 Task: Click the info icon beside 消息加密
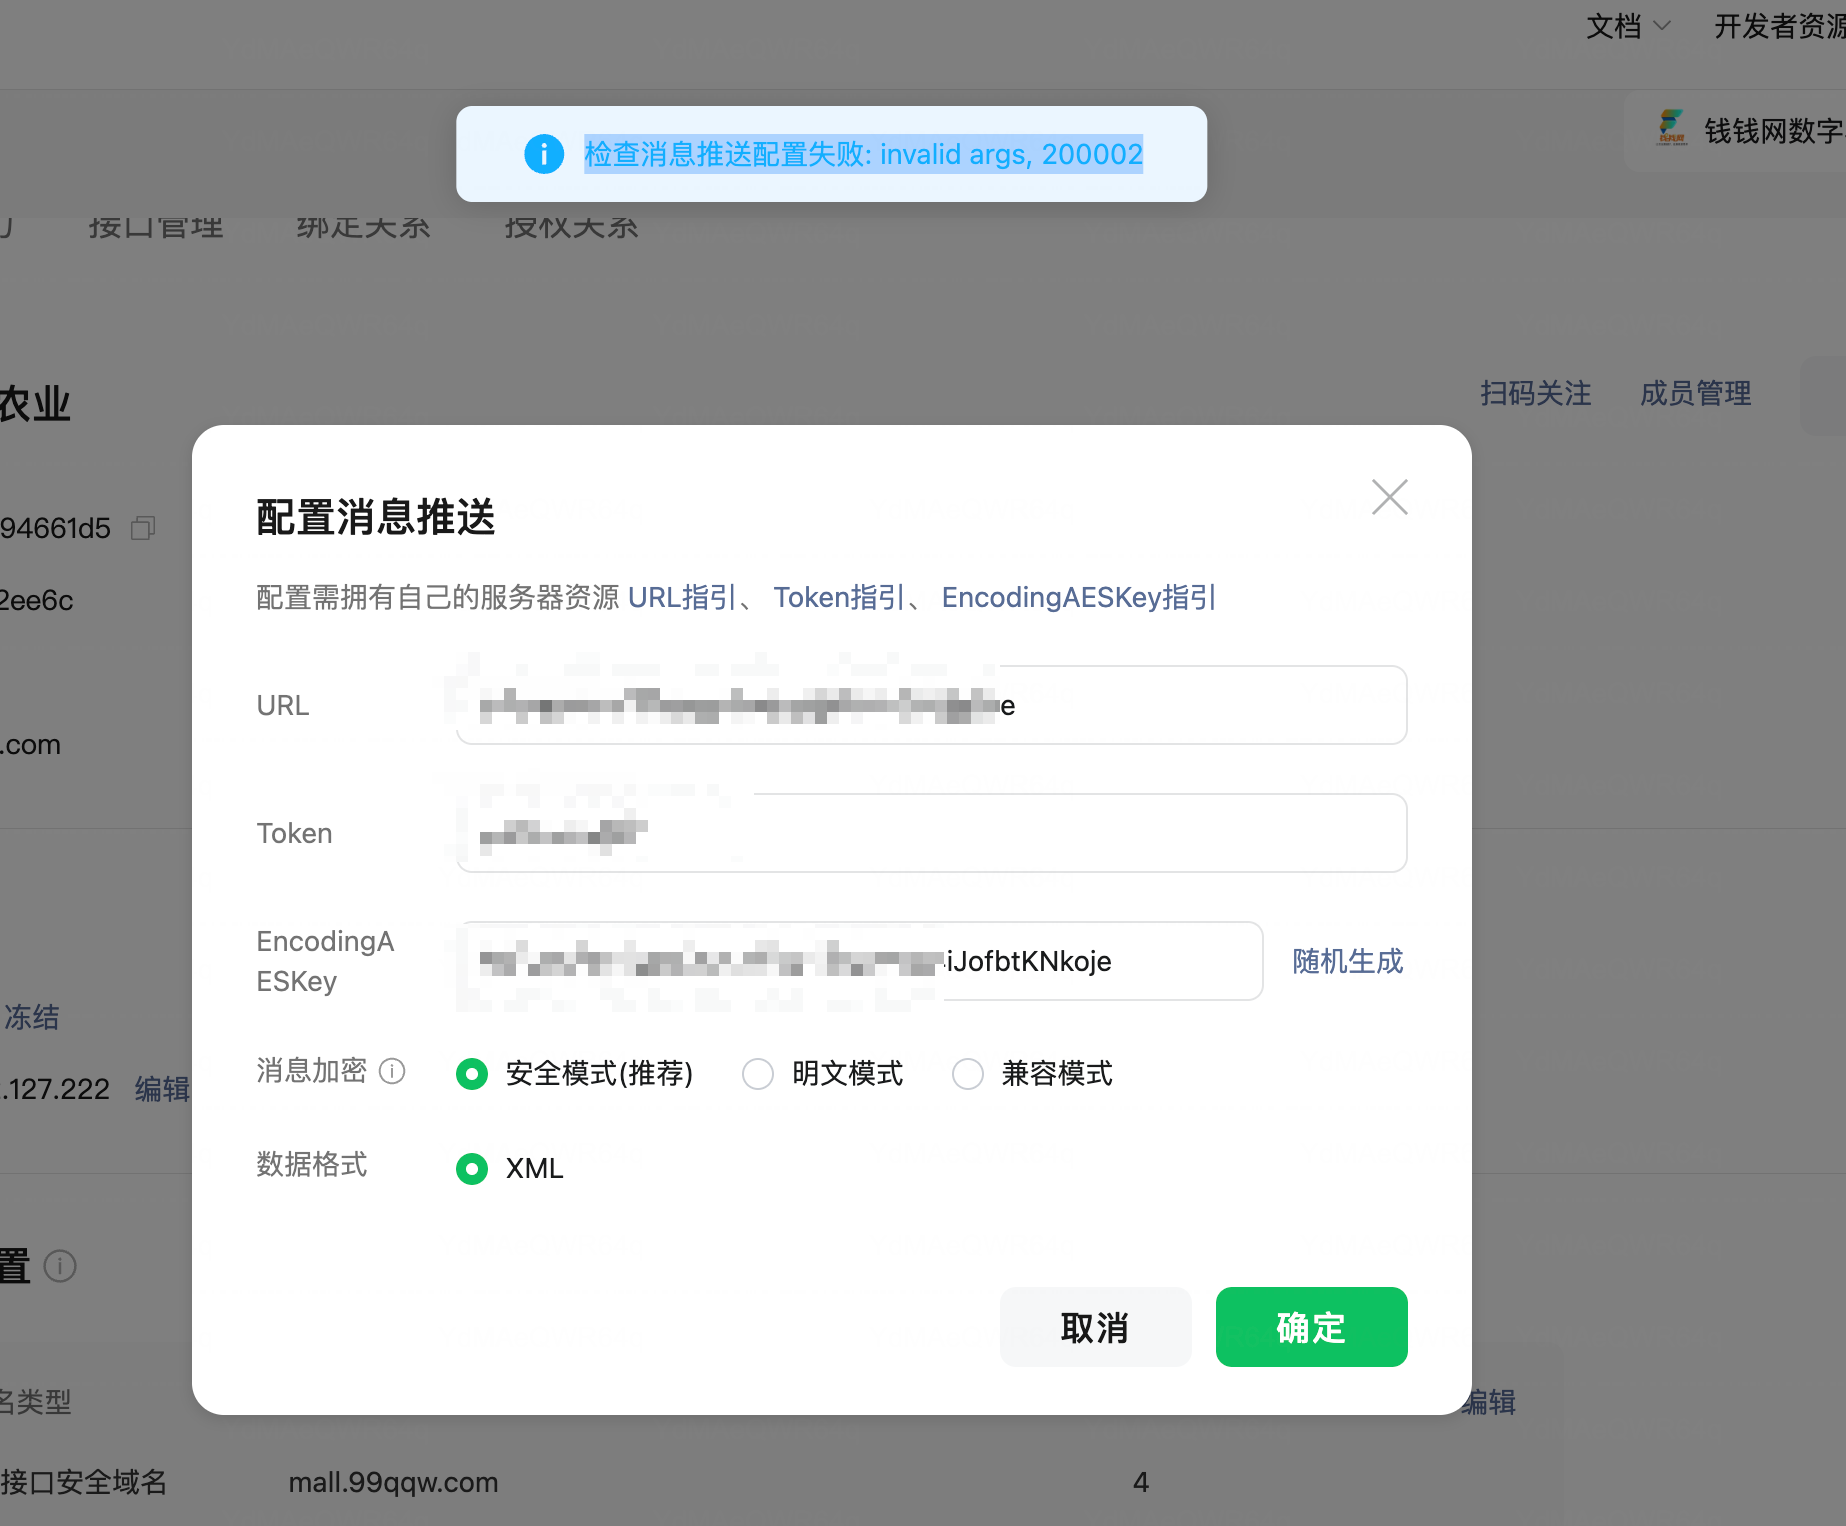[393, 1071]
